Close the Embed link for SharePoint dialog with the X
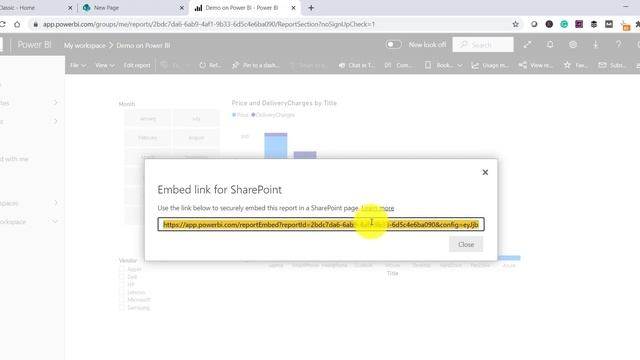 point(485,172)
